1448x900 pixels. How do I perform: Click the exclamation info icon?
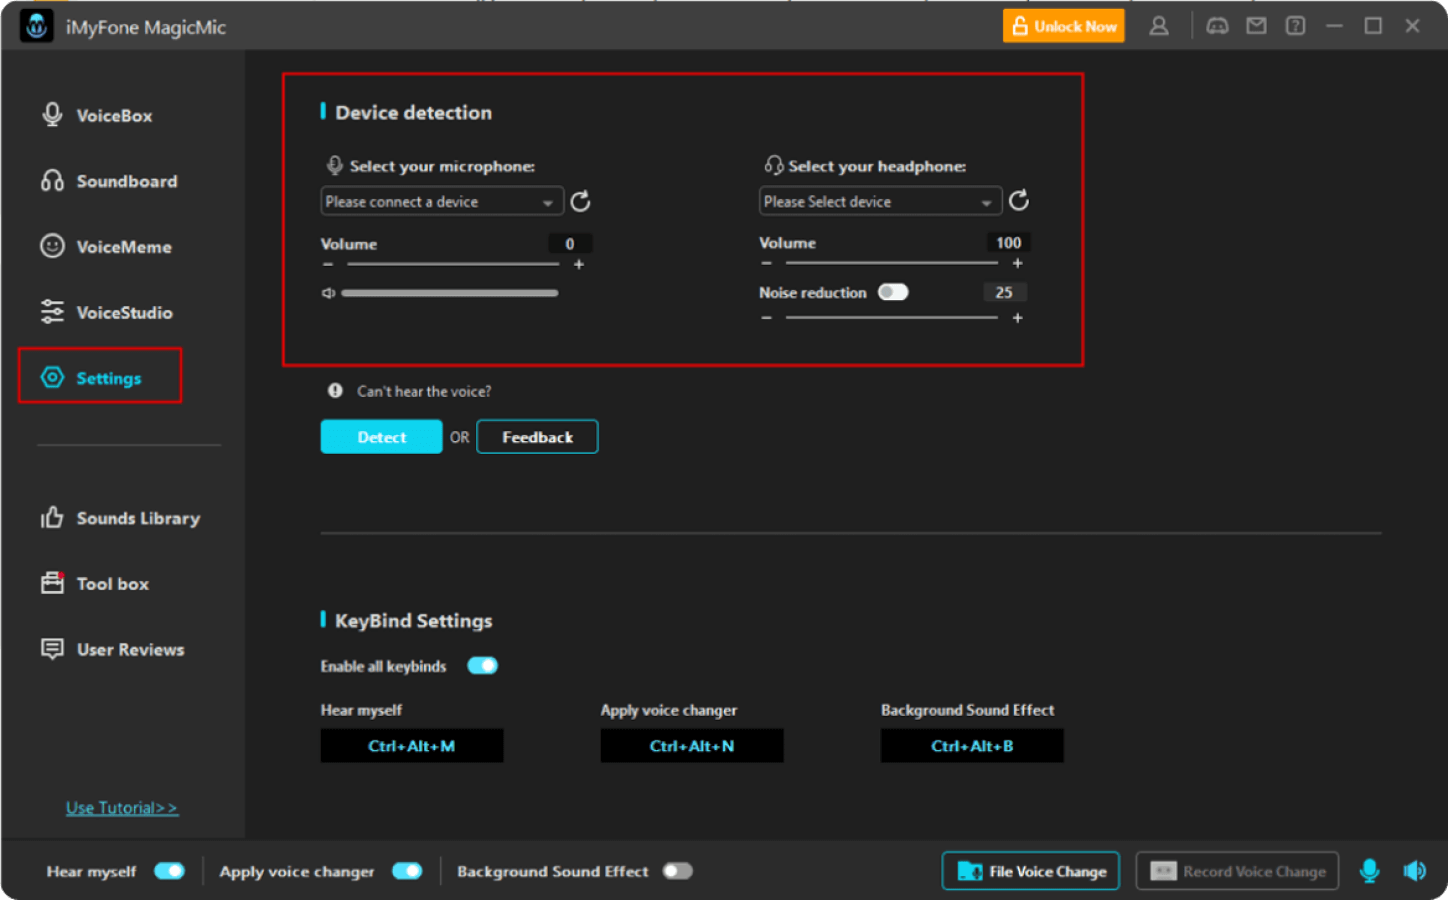[x=335, y=391]
